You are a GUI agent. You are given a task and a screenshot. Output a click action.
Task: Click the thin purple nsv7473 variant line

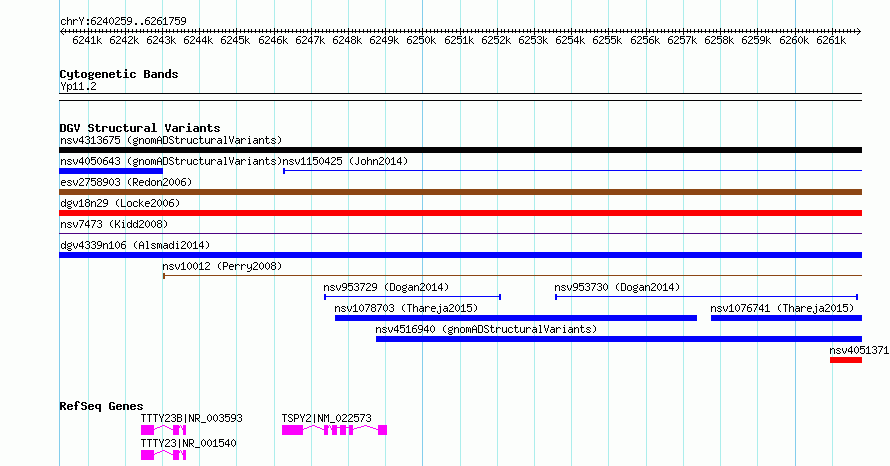(460, 233)
